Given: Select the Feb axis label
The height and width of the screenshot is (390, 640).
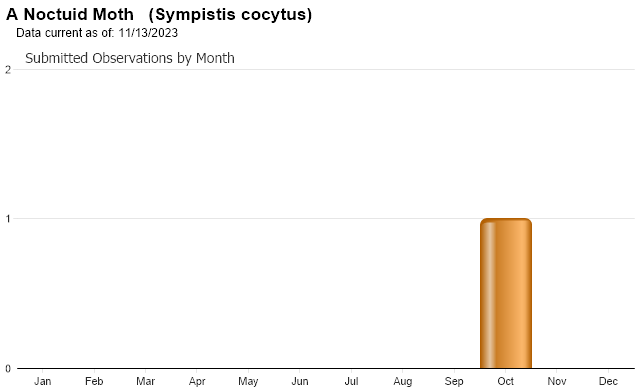Looking at the screenshot, I should [94, 381].
